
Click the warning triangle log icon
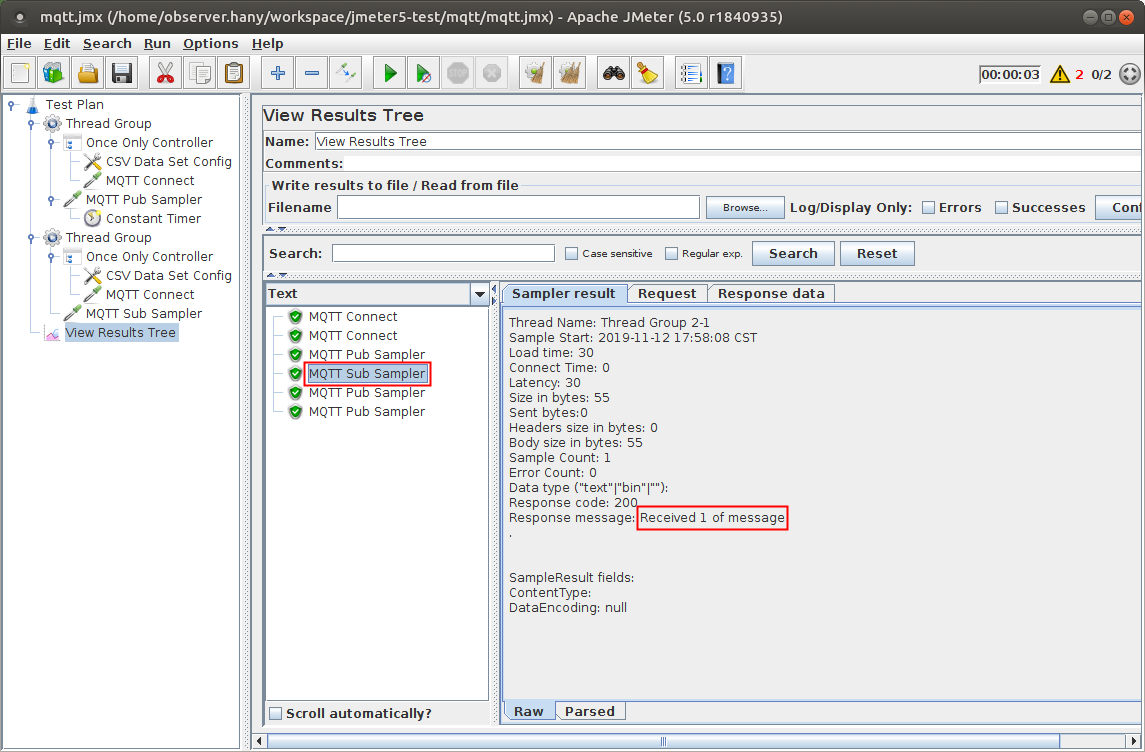[x=1060, y=74]
